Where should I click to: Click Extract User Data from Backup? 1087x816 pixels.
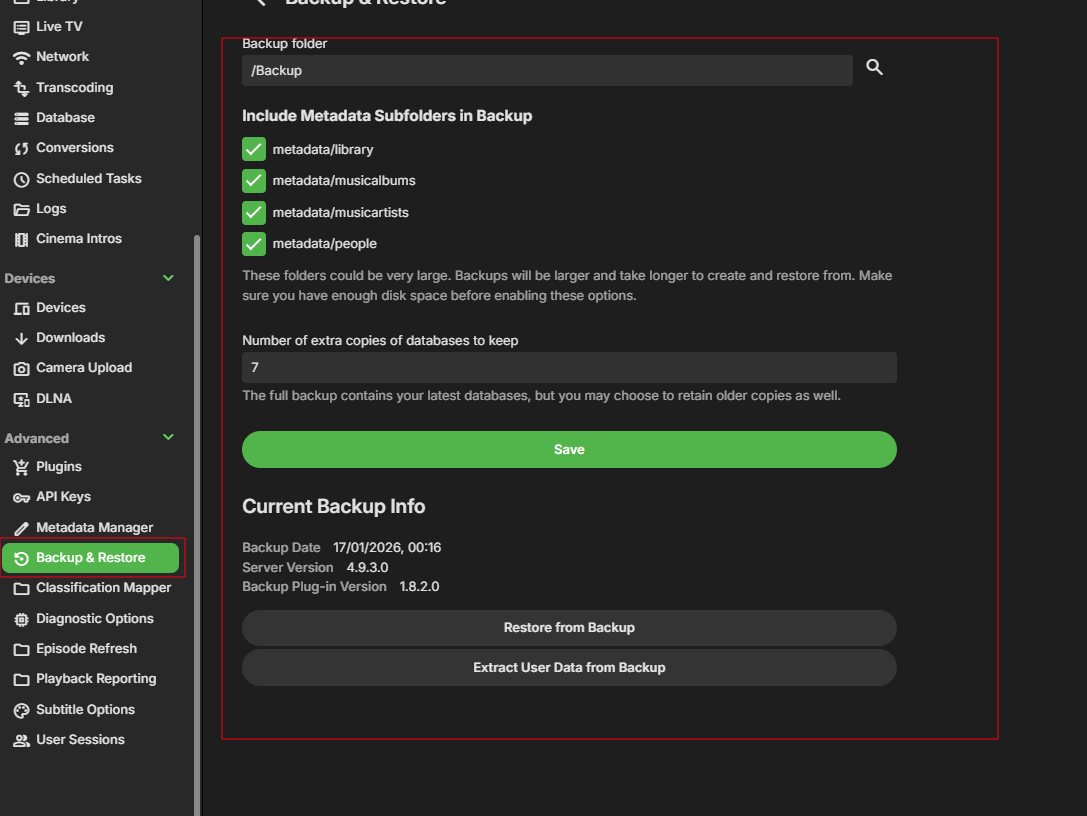(569, 667)
